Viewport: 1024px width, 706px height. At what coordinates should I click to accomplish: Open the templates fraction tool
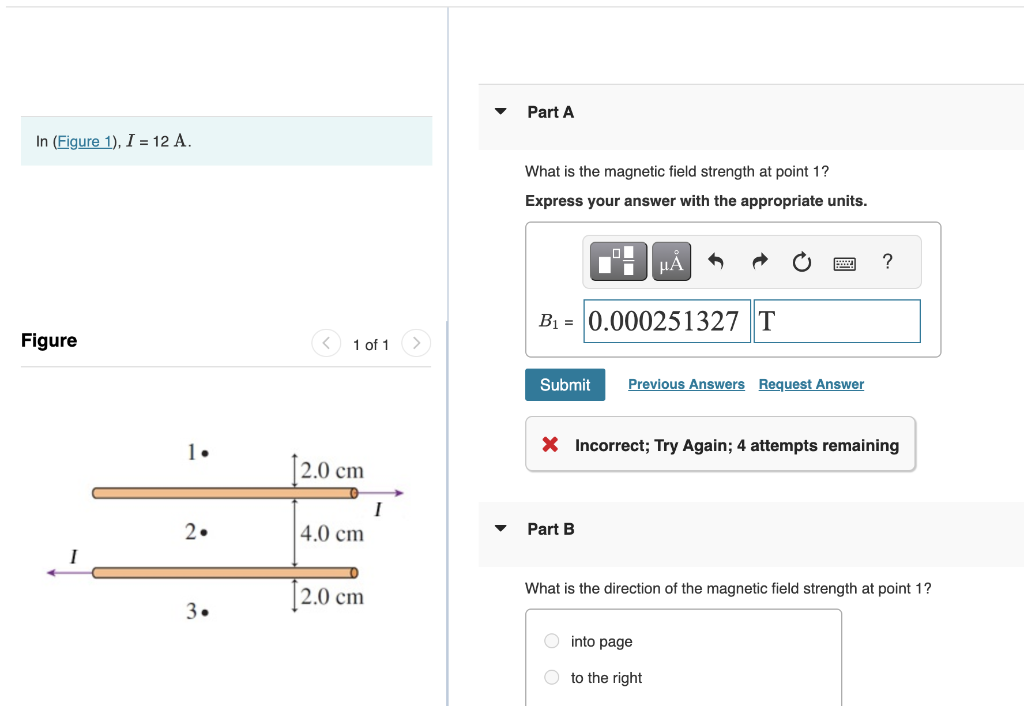click(618, 262)
